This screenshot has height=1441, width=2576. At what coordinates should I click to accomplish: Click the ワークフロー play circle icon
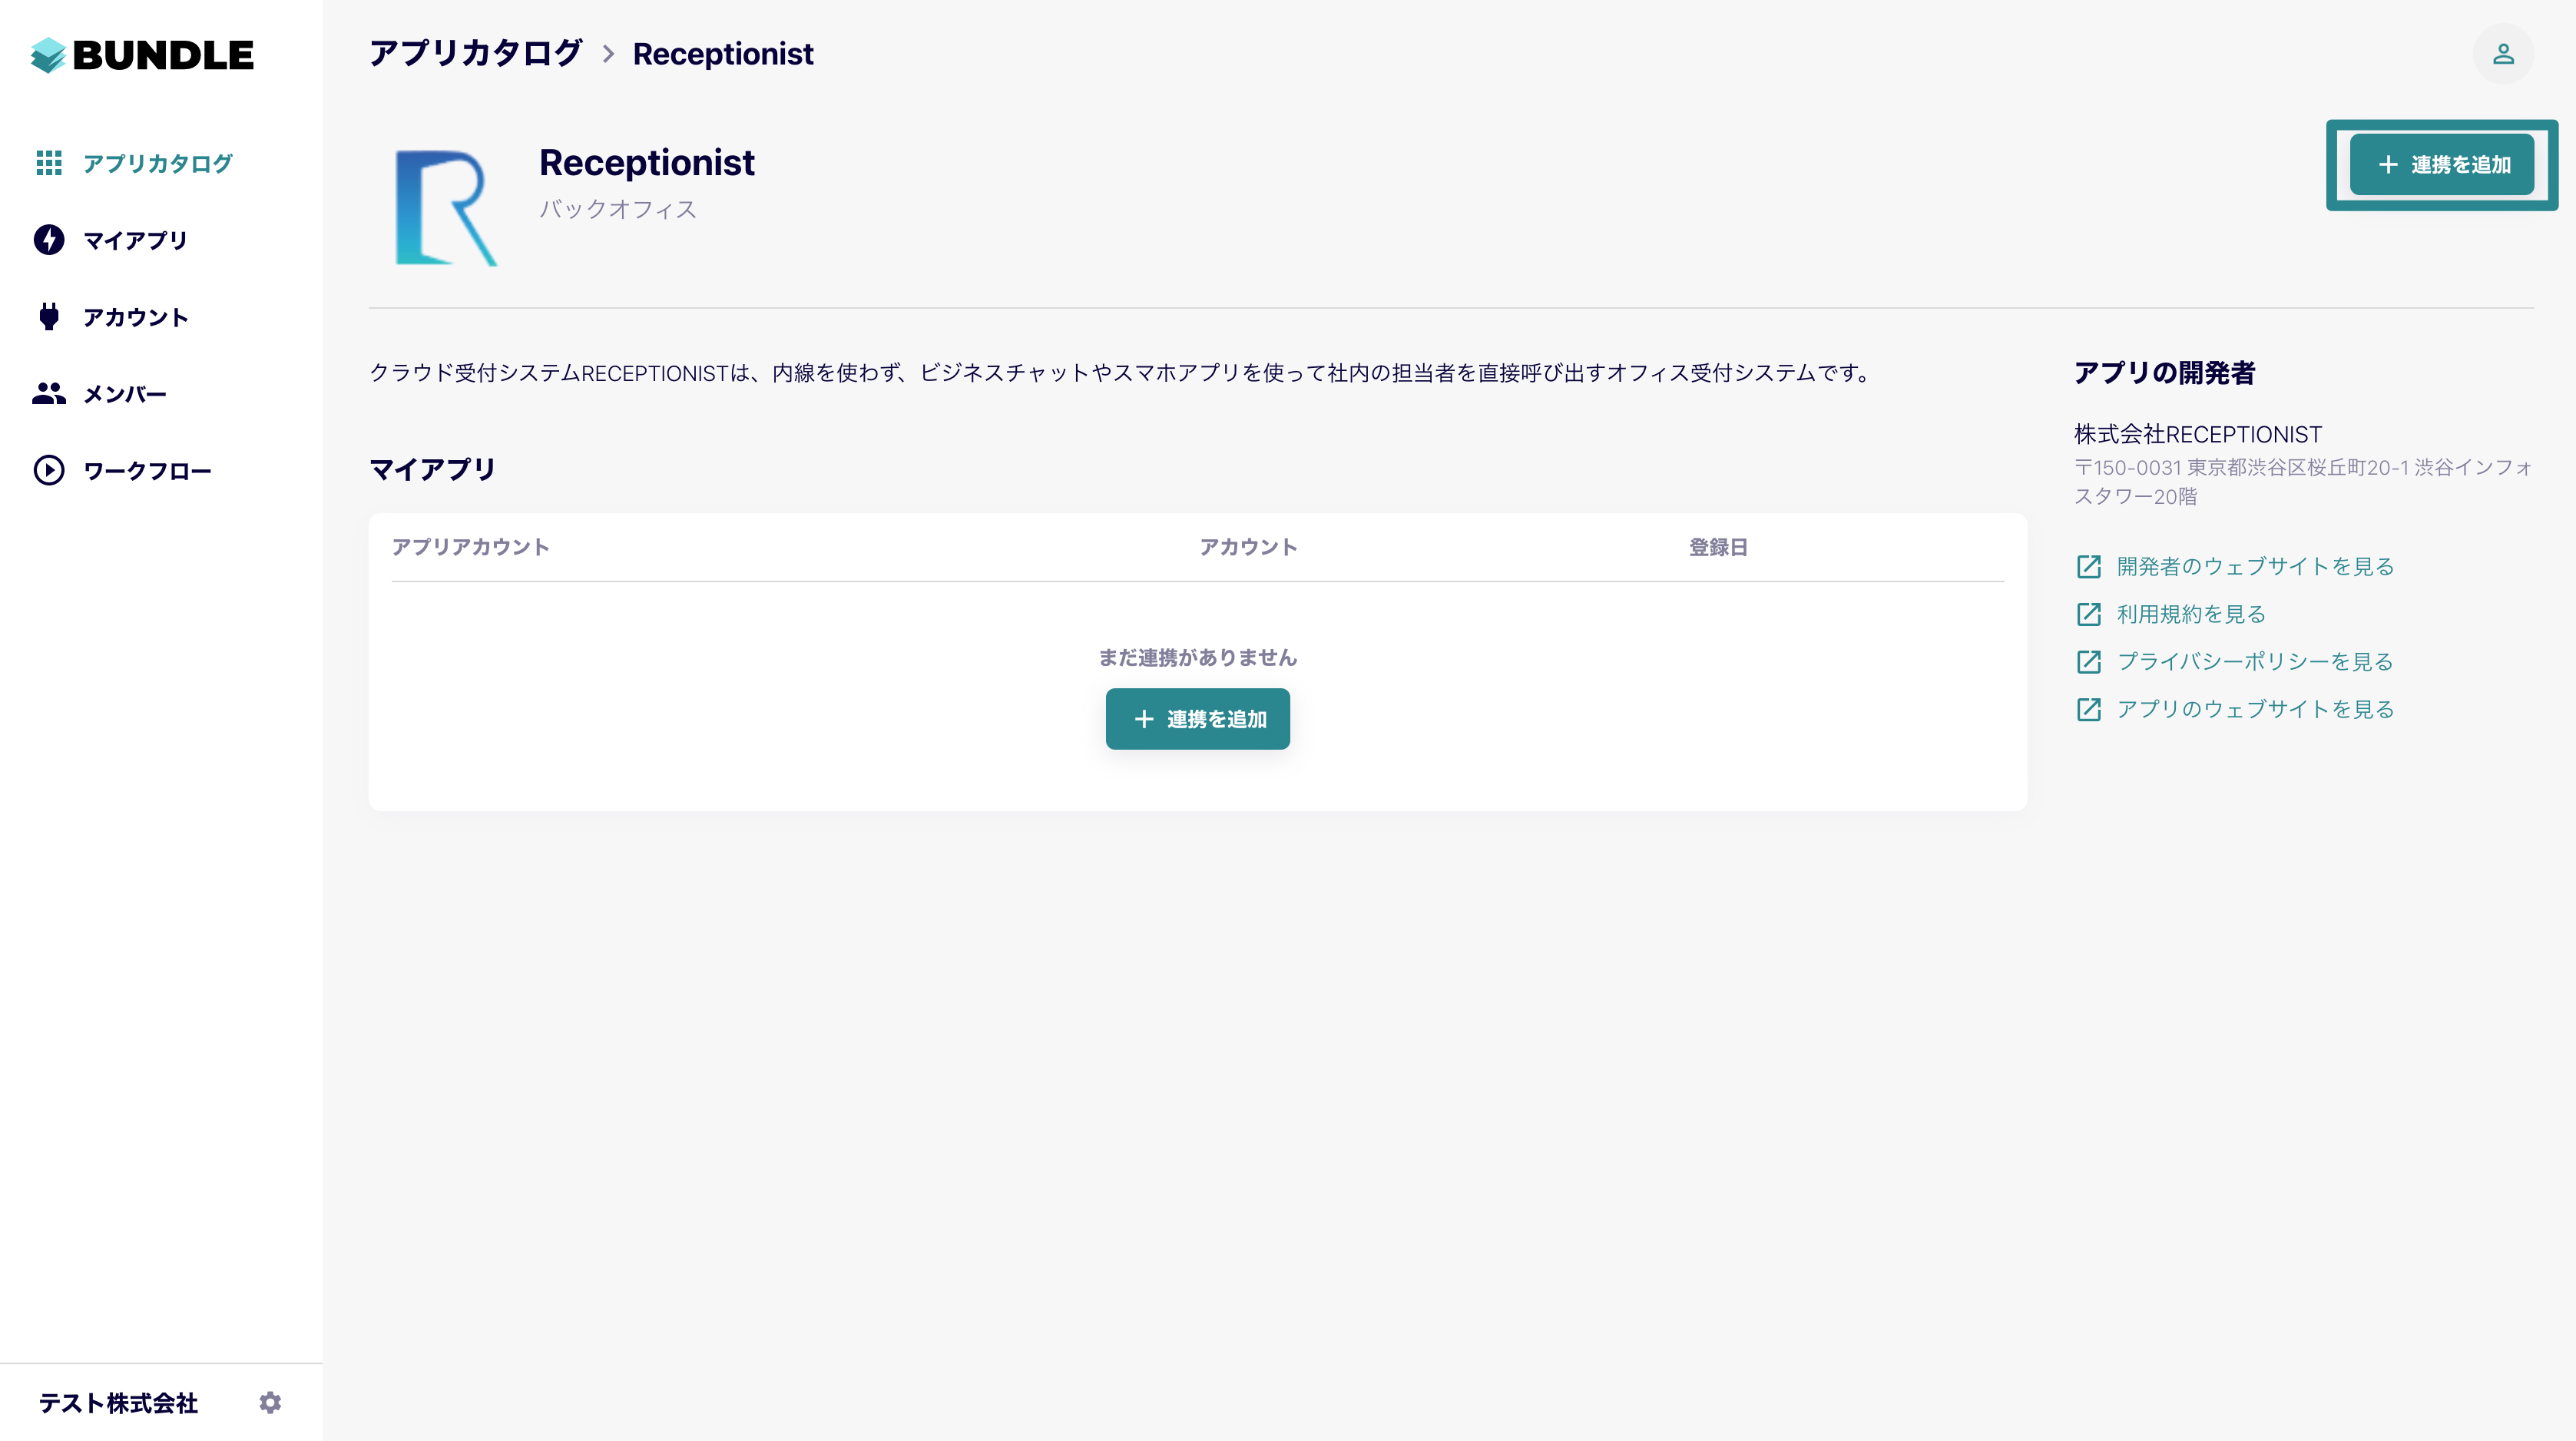click(49, 471)
